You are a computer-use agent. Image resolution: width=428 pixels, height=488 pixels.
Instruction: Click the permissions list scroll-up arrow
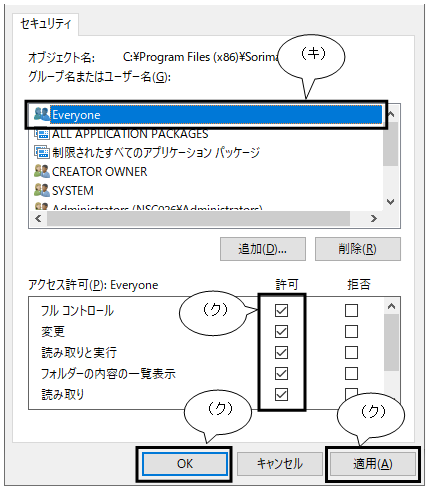[391, 306]
